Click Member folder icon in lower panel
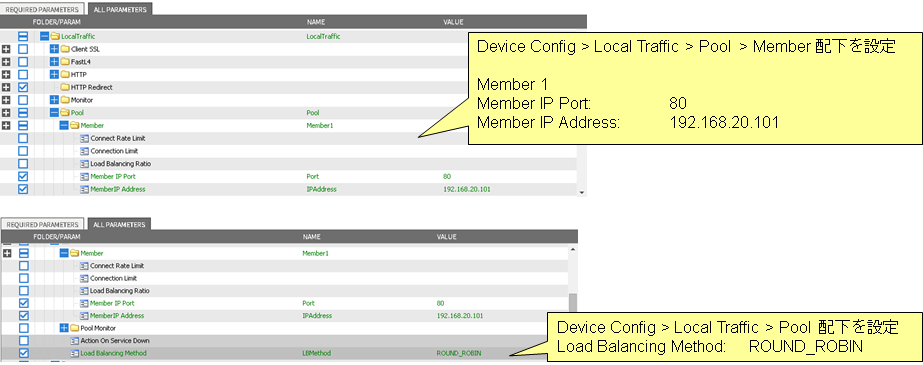The image size is (923, 365). [74, 253]
